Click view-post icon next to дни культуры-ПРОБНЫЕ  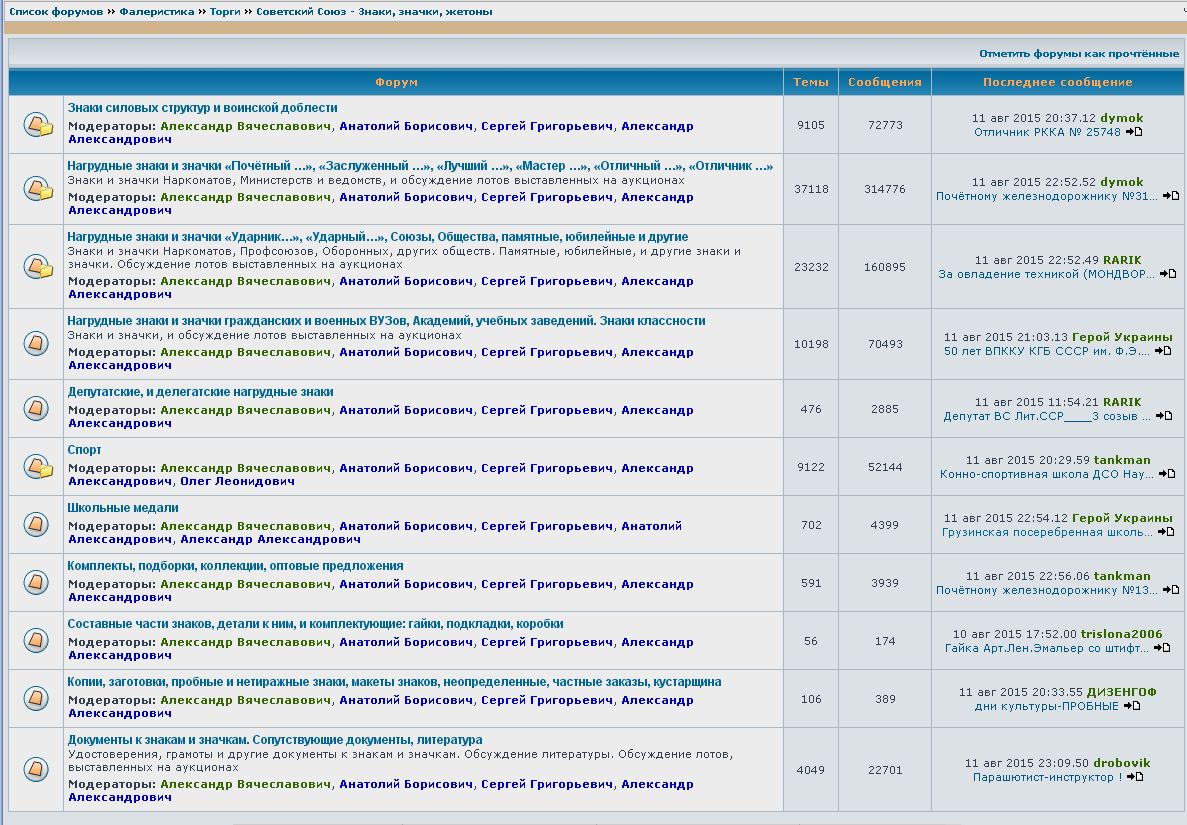pyautogui.click(x=1131, y=706)
